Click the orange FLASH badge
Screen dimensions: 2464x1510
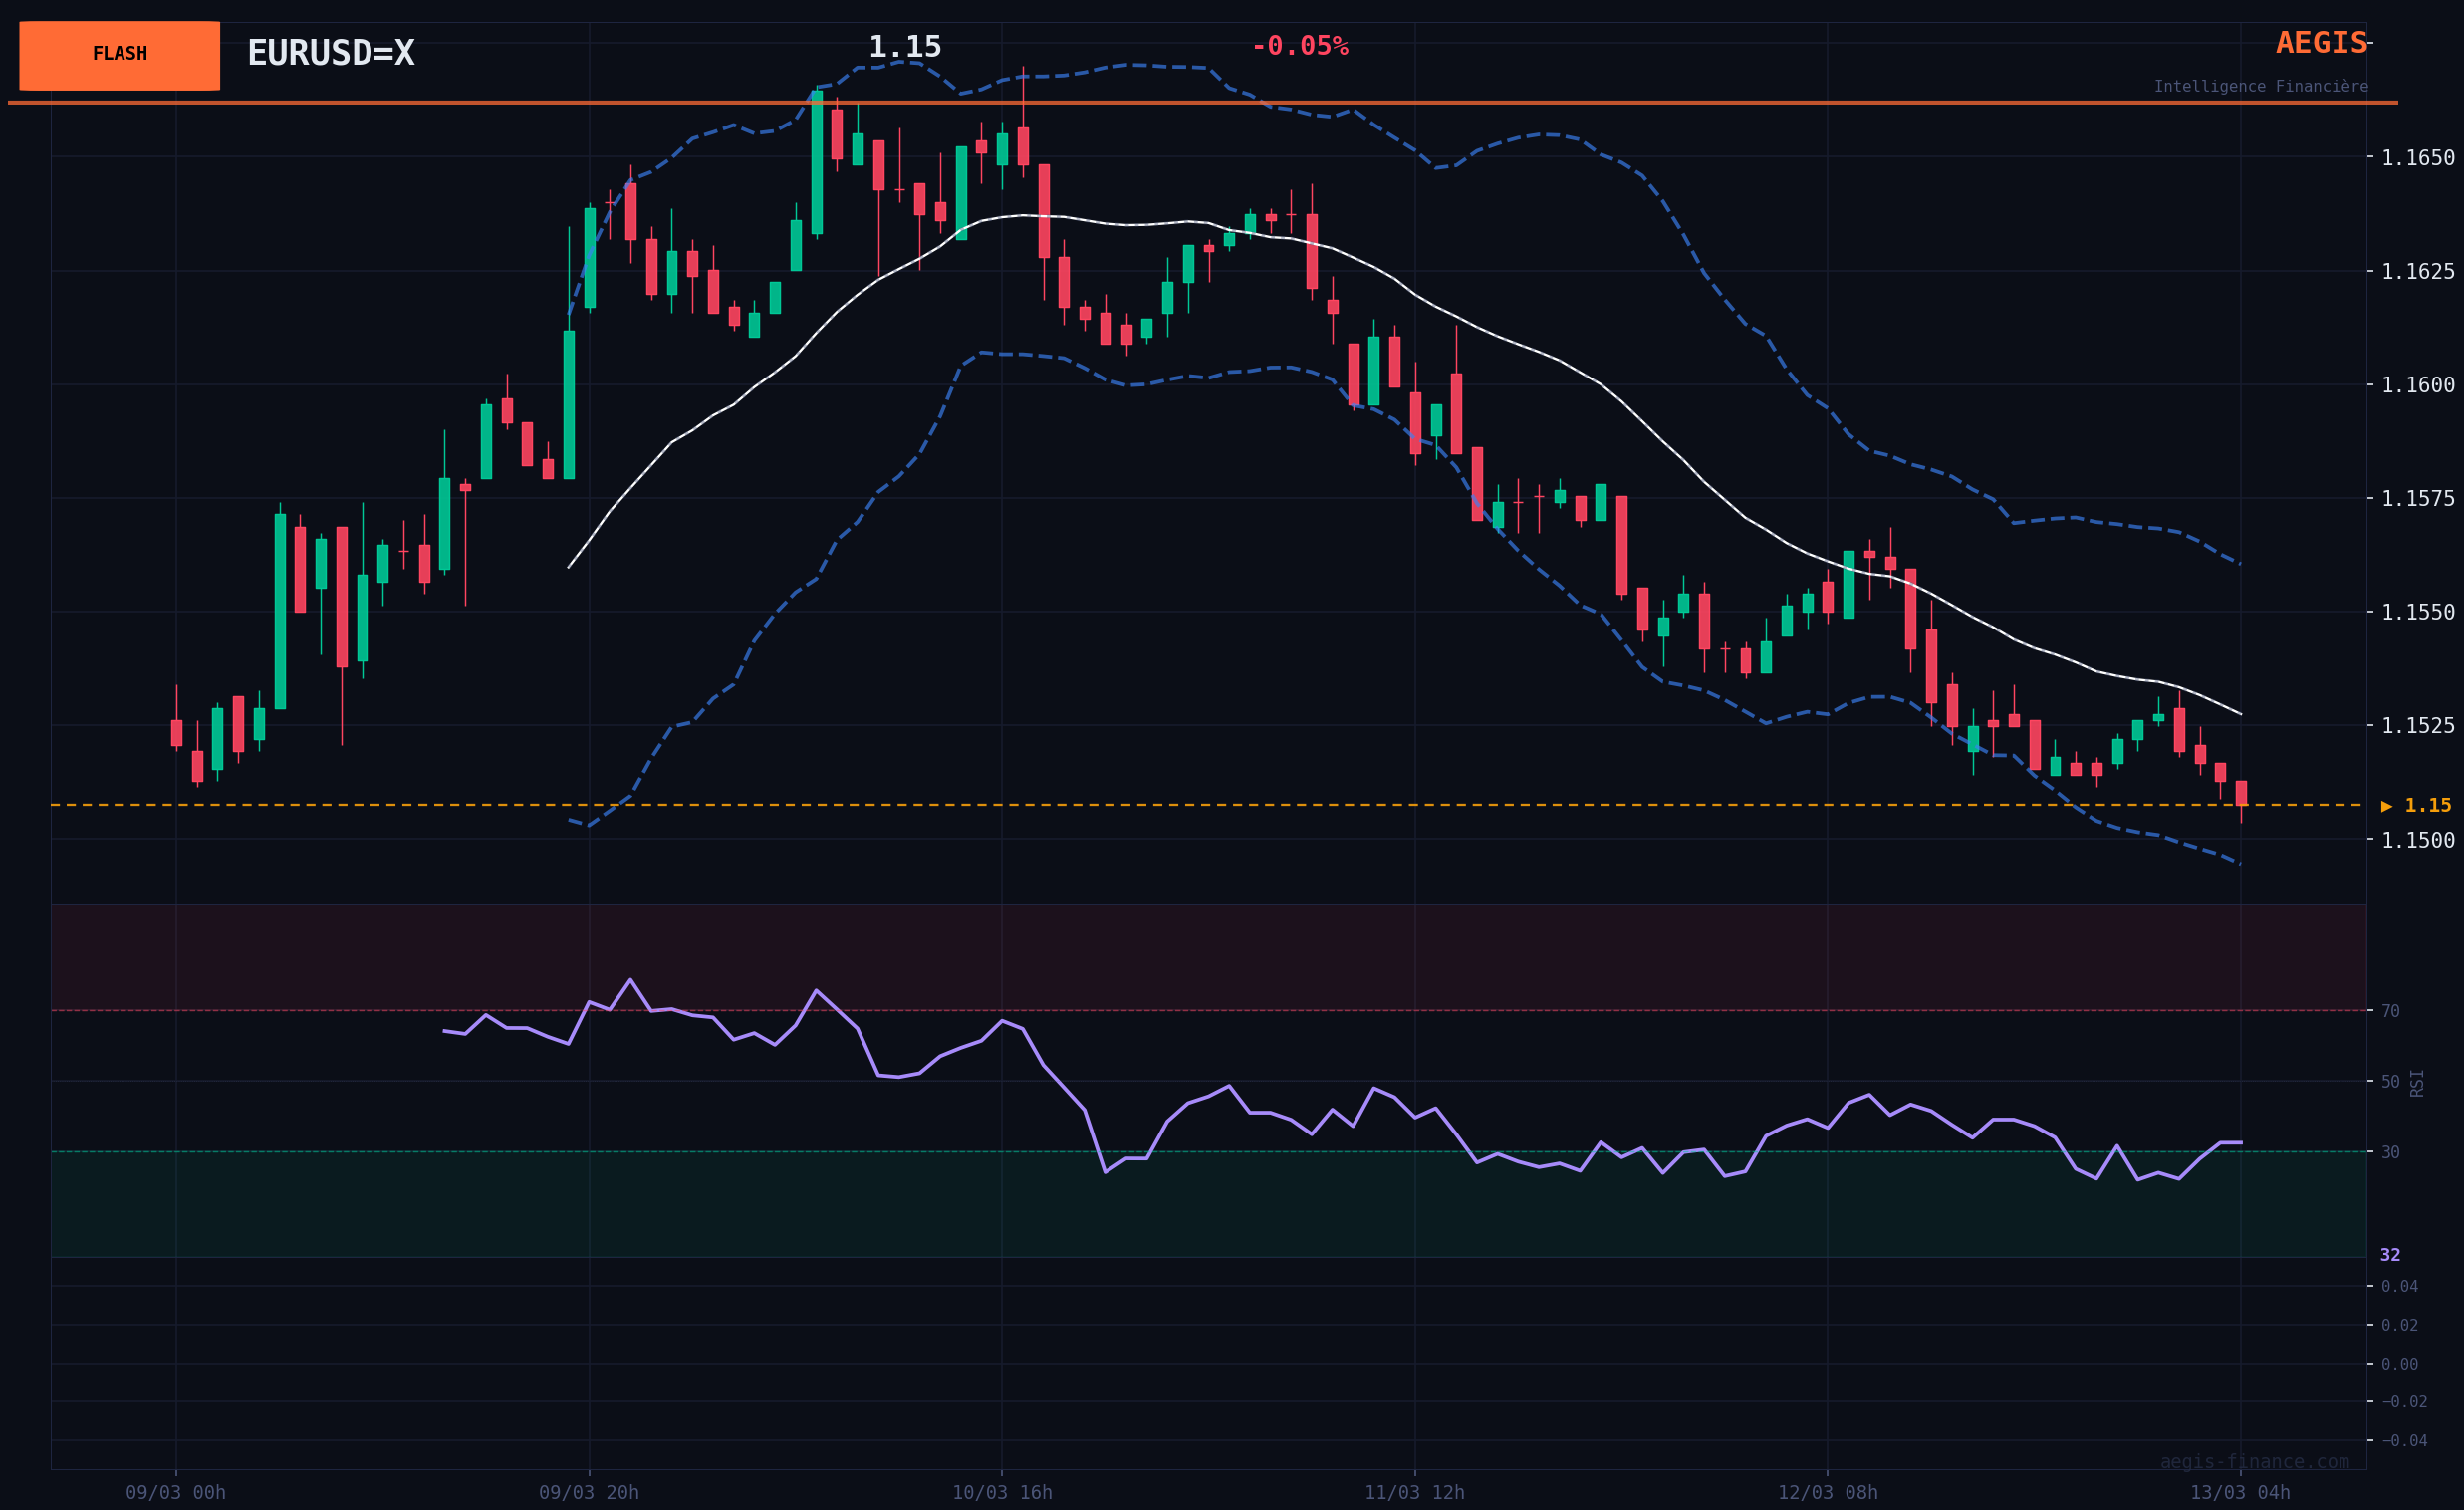coord(119,55)
